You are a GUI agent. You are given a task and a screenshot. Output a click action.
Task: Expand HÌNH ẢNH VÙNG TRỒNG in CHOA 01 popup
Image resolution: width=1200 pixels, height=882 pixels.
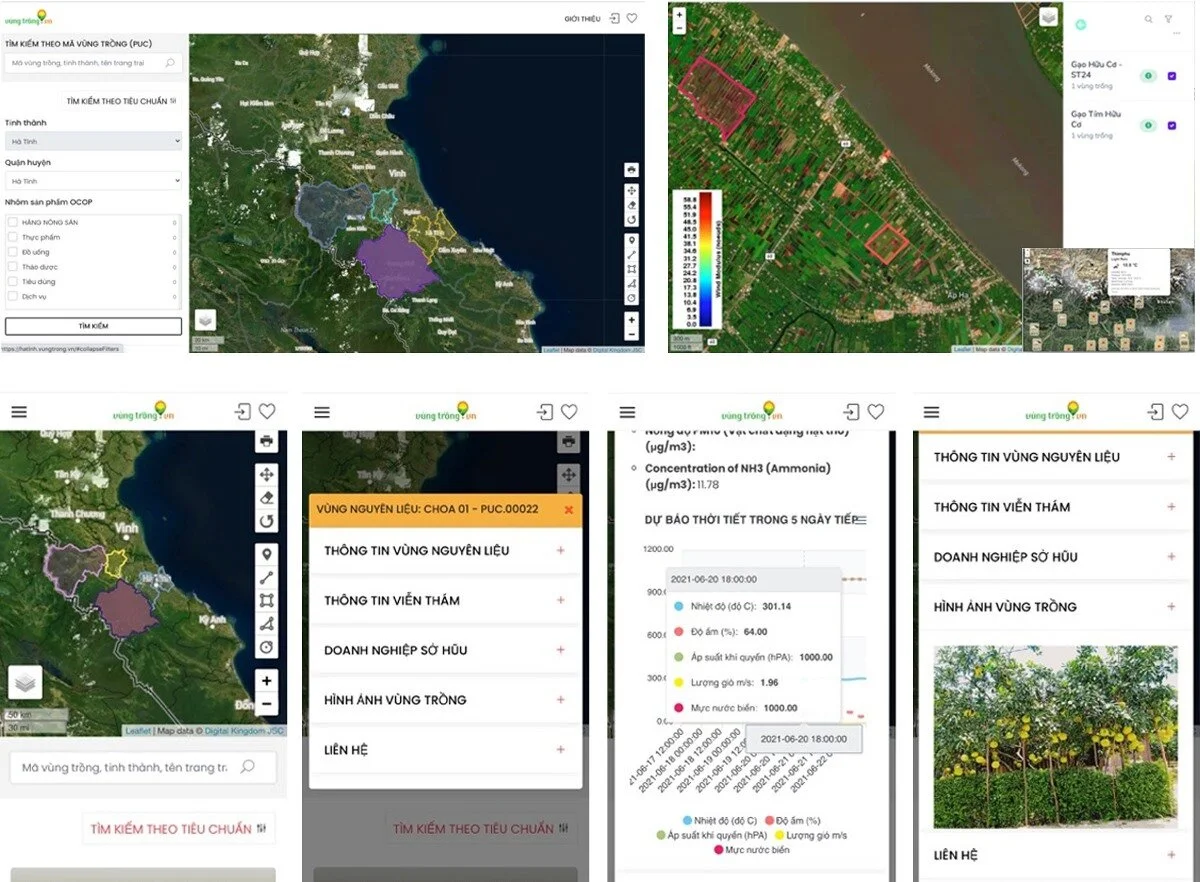445,700
